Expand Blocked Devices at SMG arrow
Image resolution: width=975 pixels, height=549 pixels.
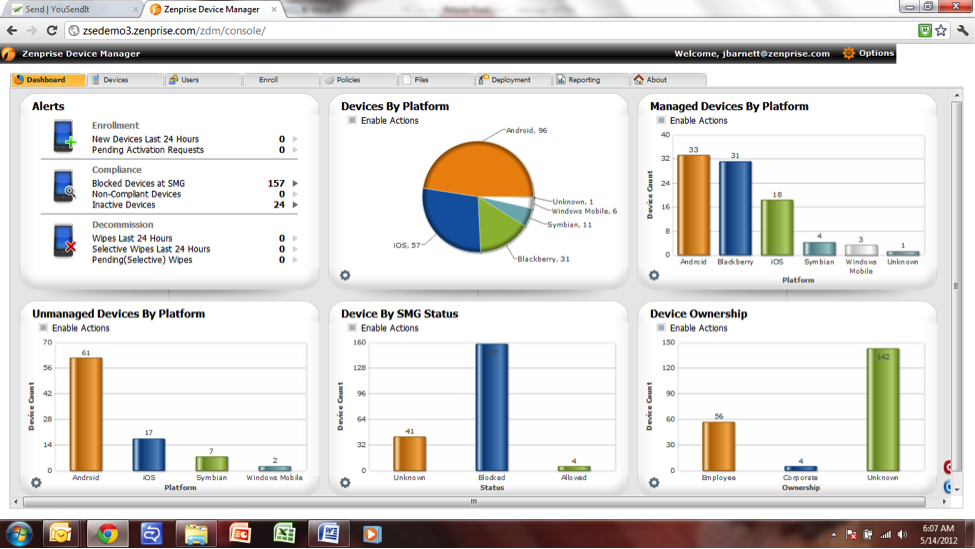pos(295,184)
